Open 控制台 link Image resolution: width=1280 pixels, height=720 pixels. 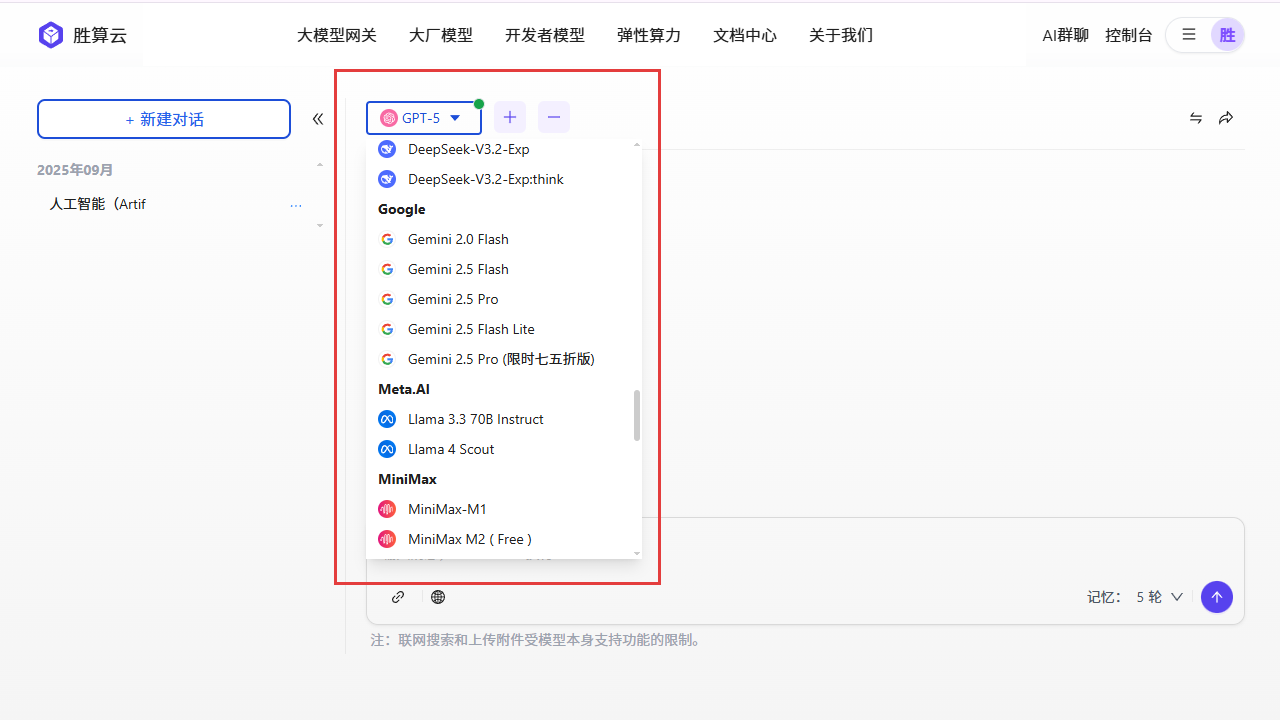point(1129,35)
